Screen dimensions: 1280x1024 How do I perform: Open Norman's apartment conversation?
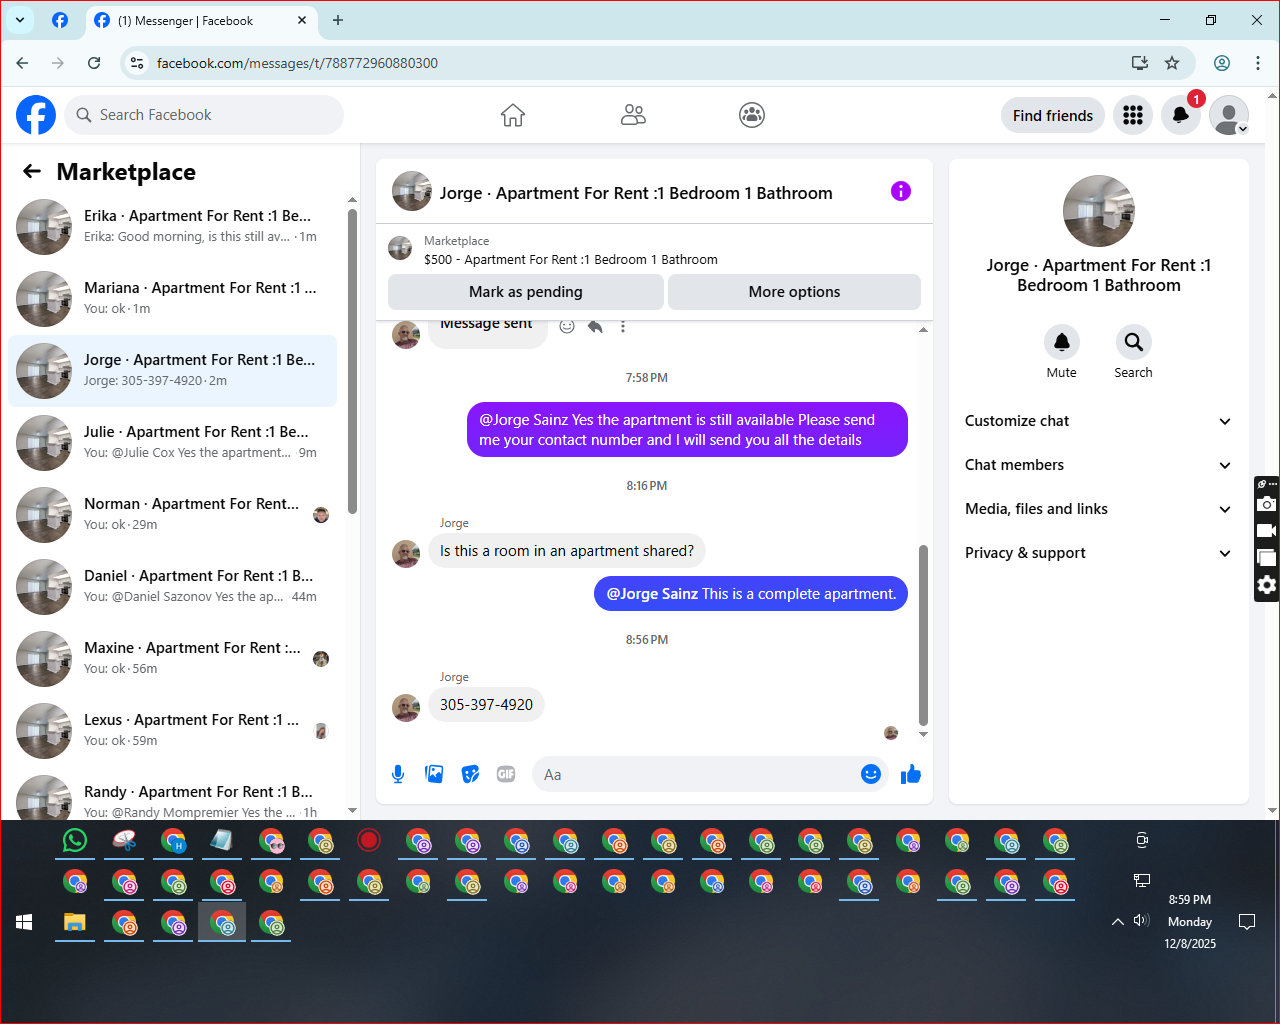pyautogui.click(x=173, y=515)
